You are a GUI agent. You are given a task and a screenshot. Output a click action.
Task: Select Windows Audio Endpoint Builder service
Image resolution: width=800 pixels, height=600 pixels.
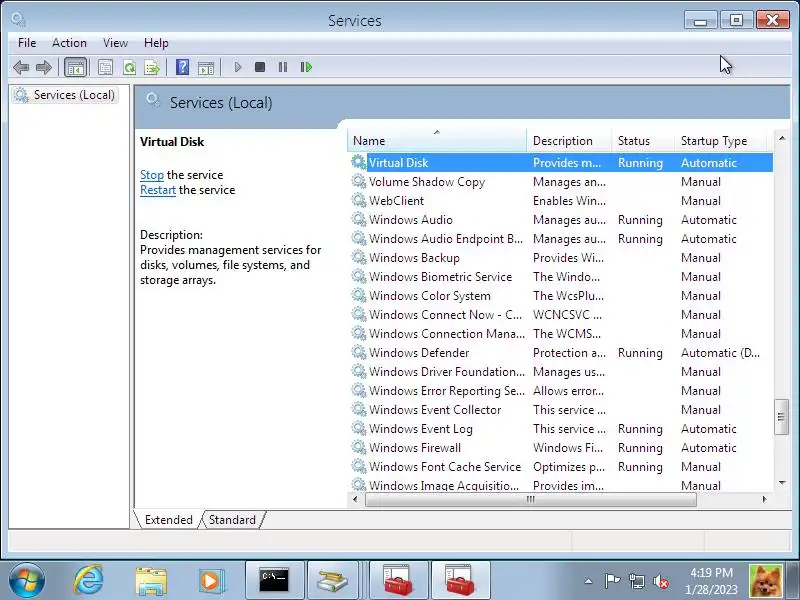pyautogui.click(x=560, y=239)
